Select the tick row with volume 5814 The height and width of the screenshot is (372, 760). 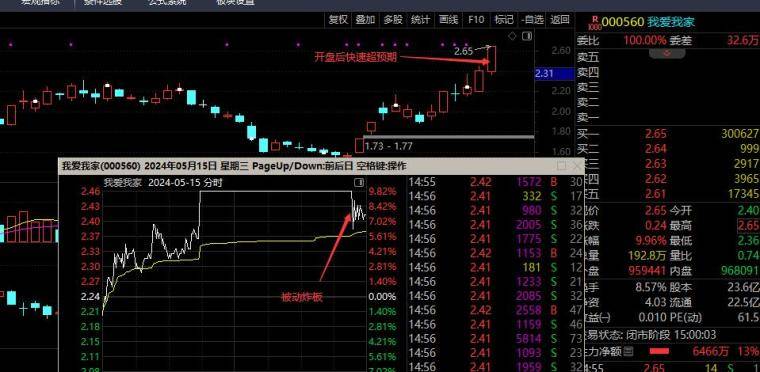pos(494,339)
